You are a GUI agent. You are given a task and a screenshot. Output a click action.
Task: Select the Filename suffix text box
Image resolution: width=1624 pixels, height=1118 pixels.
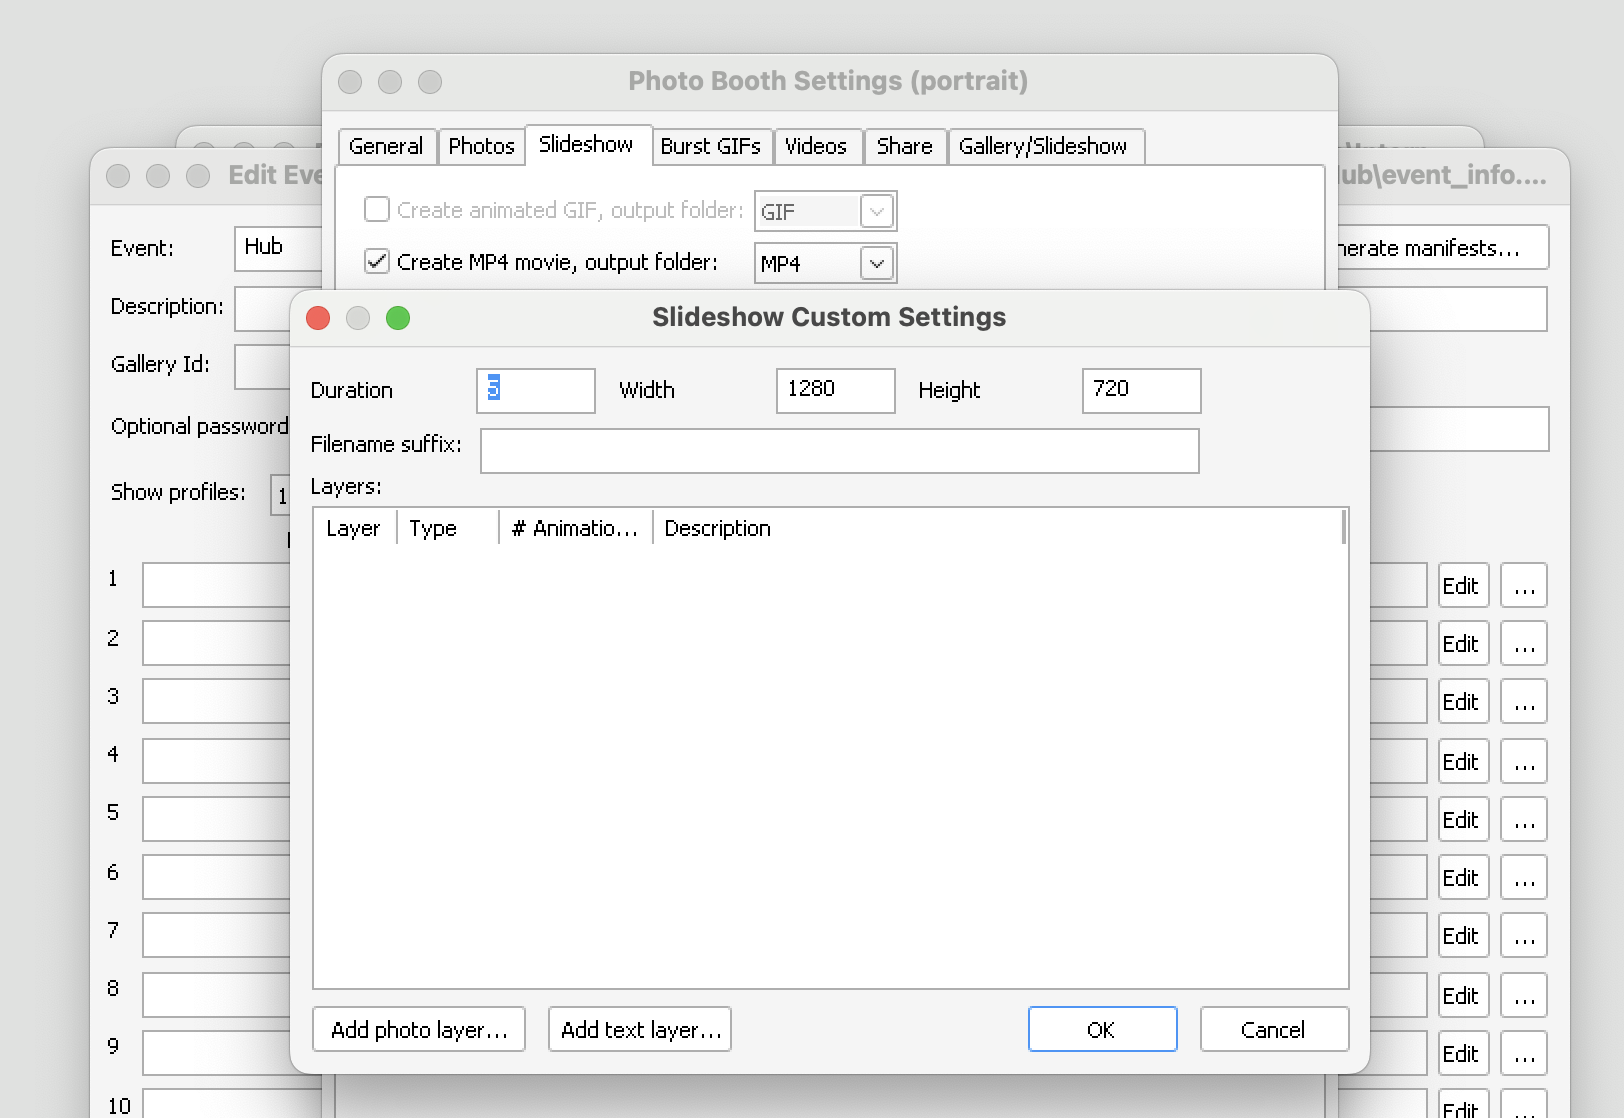pyautogui.click(x=839, y=451)
